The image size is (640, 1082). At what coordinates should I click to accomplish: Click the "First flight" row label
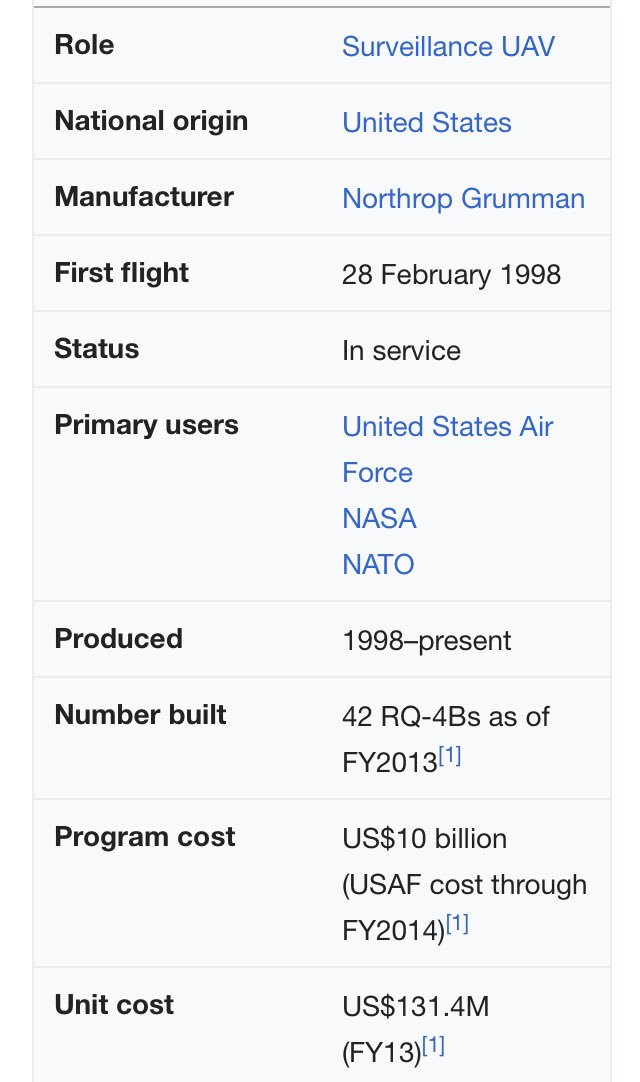(x=121, y=272)
